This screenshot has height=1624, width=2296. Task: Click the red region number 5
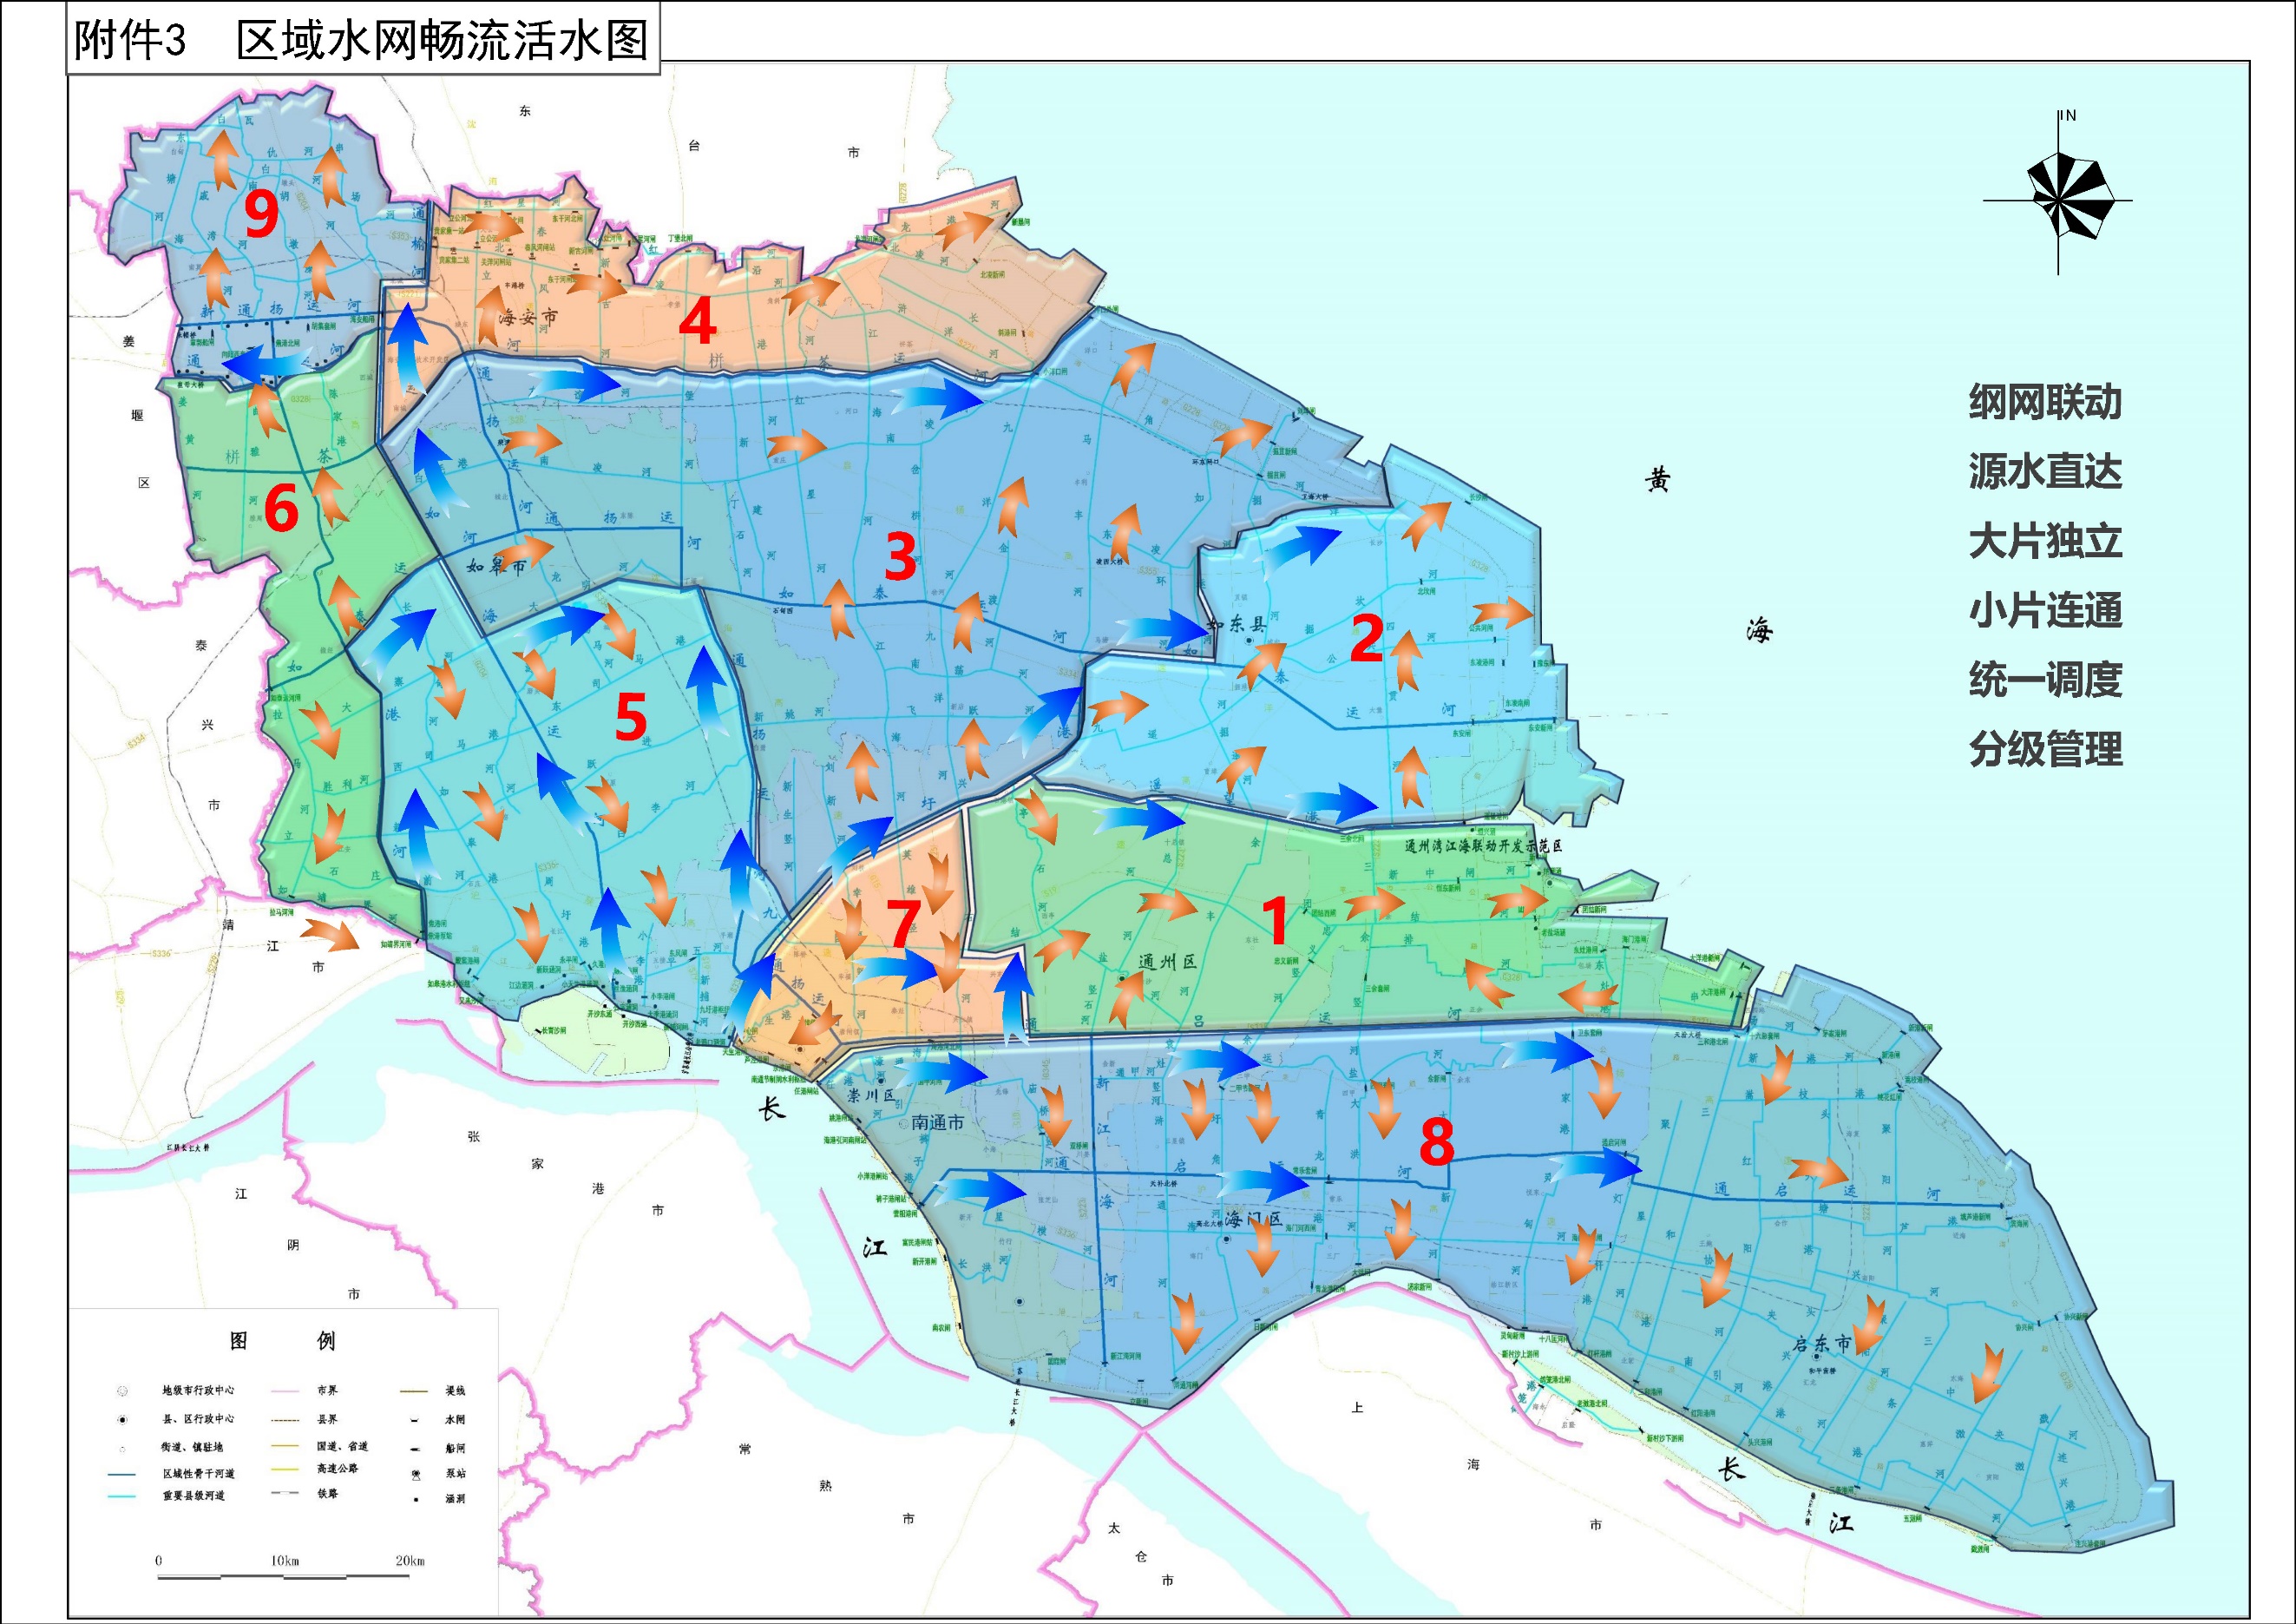point(630,716)
